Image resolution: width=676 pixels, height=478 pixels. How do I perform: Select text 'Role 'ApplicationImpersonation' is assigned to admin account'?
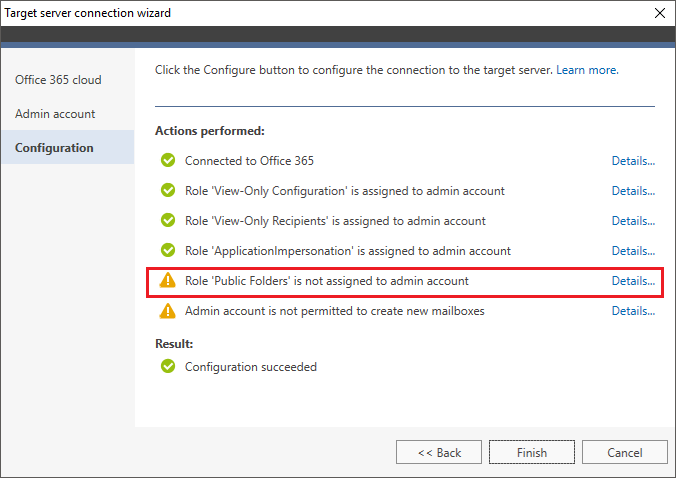tap(347, 251)
